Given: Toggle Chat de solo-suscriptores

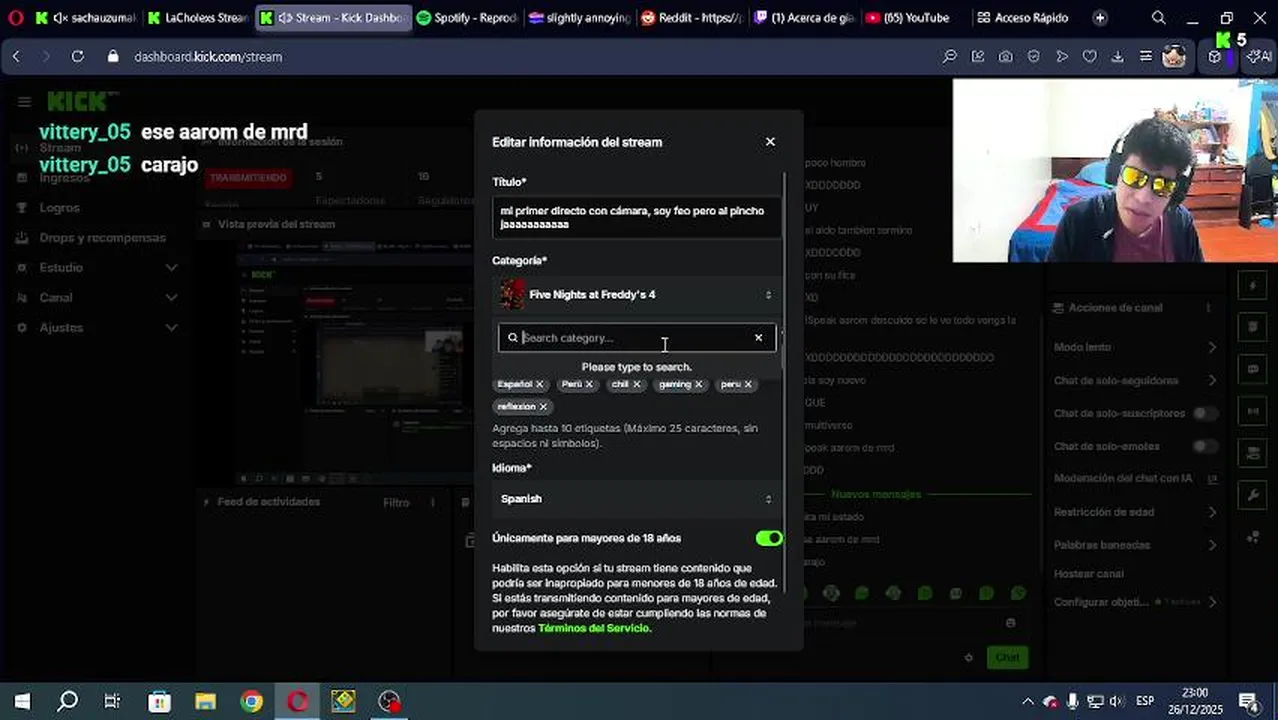Looking at the screenshot, I should (1205, 413).
